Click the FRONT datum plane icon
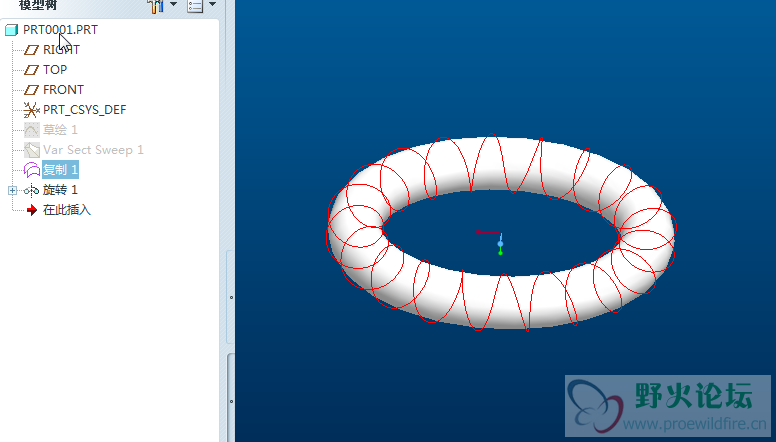The image size is (776, 442). (32, 90)
